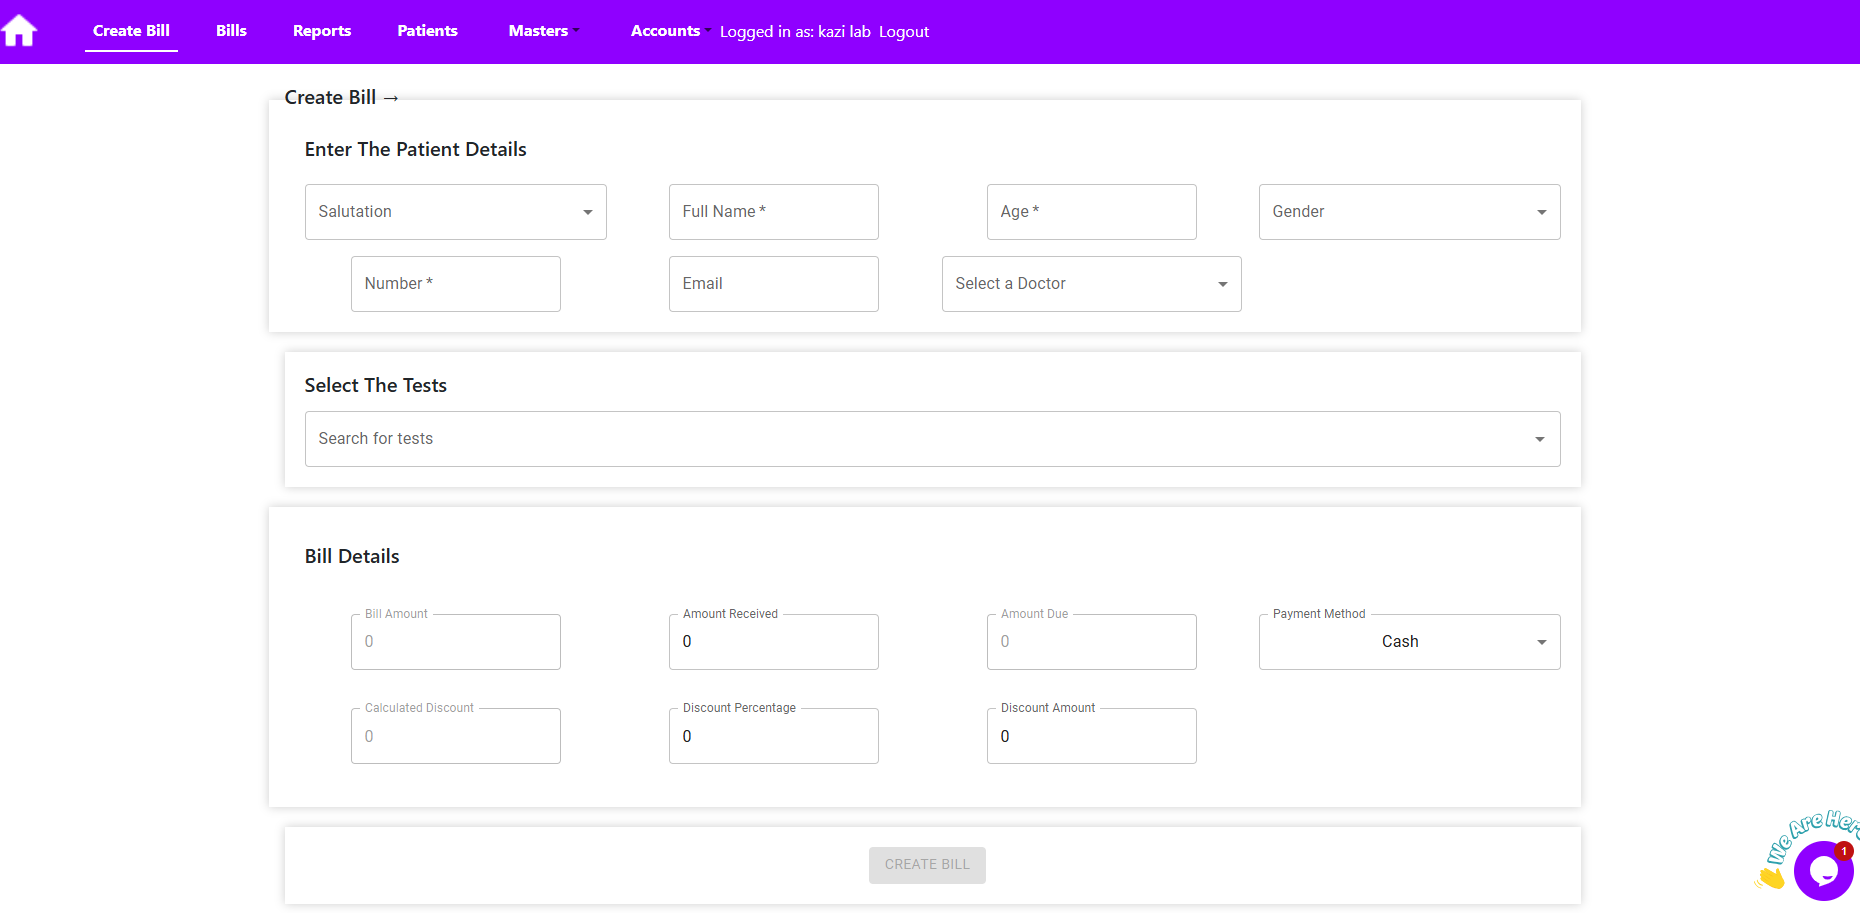Click the home icon in navbar
Image resolution: width=1860 pixels, height=913 pixels.
[x=19, y=31]
